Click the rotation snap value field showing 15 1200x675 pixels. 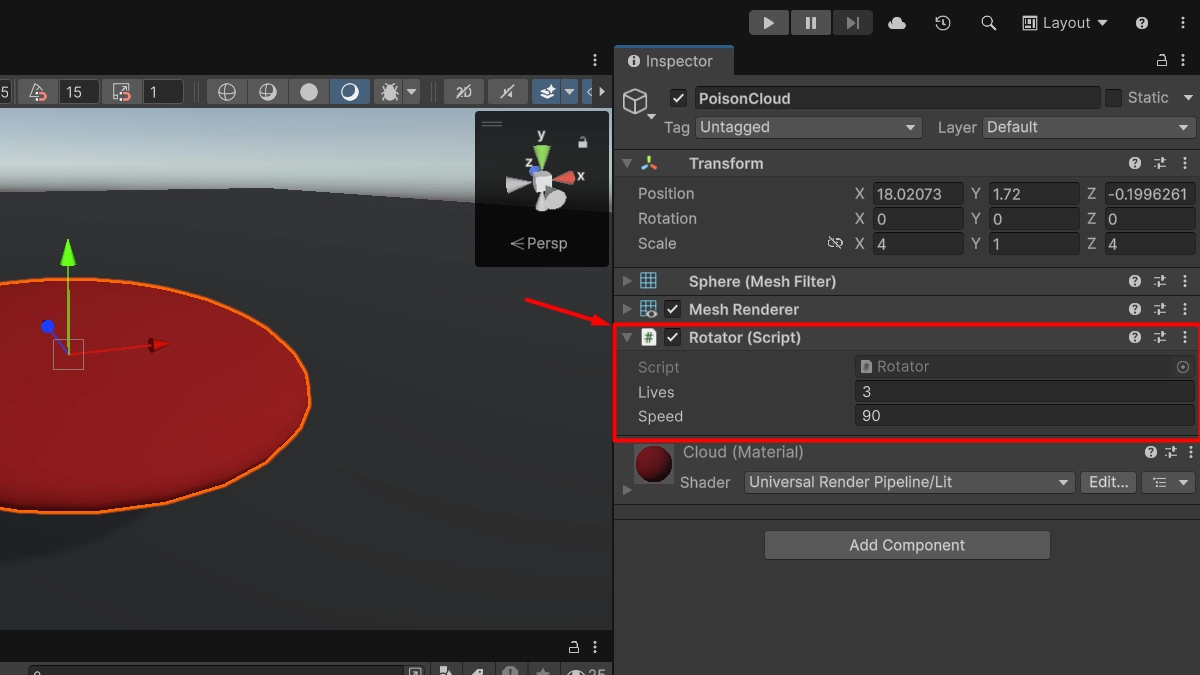[79, 92]
